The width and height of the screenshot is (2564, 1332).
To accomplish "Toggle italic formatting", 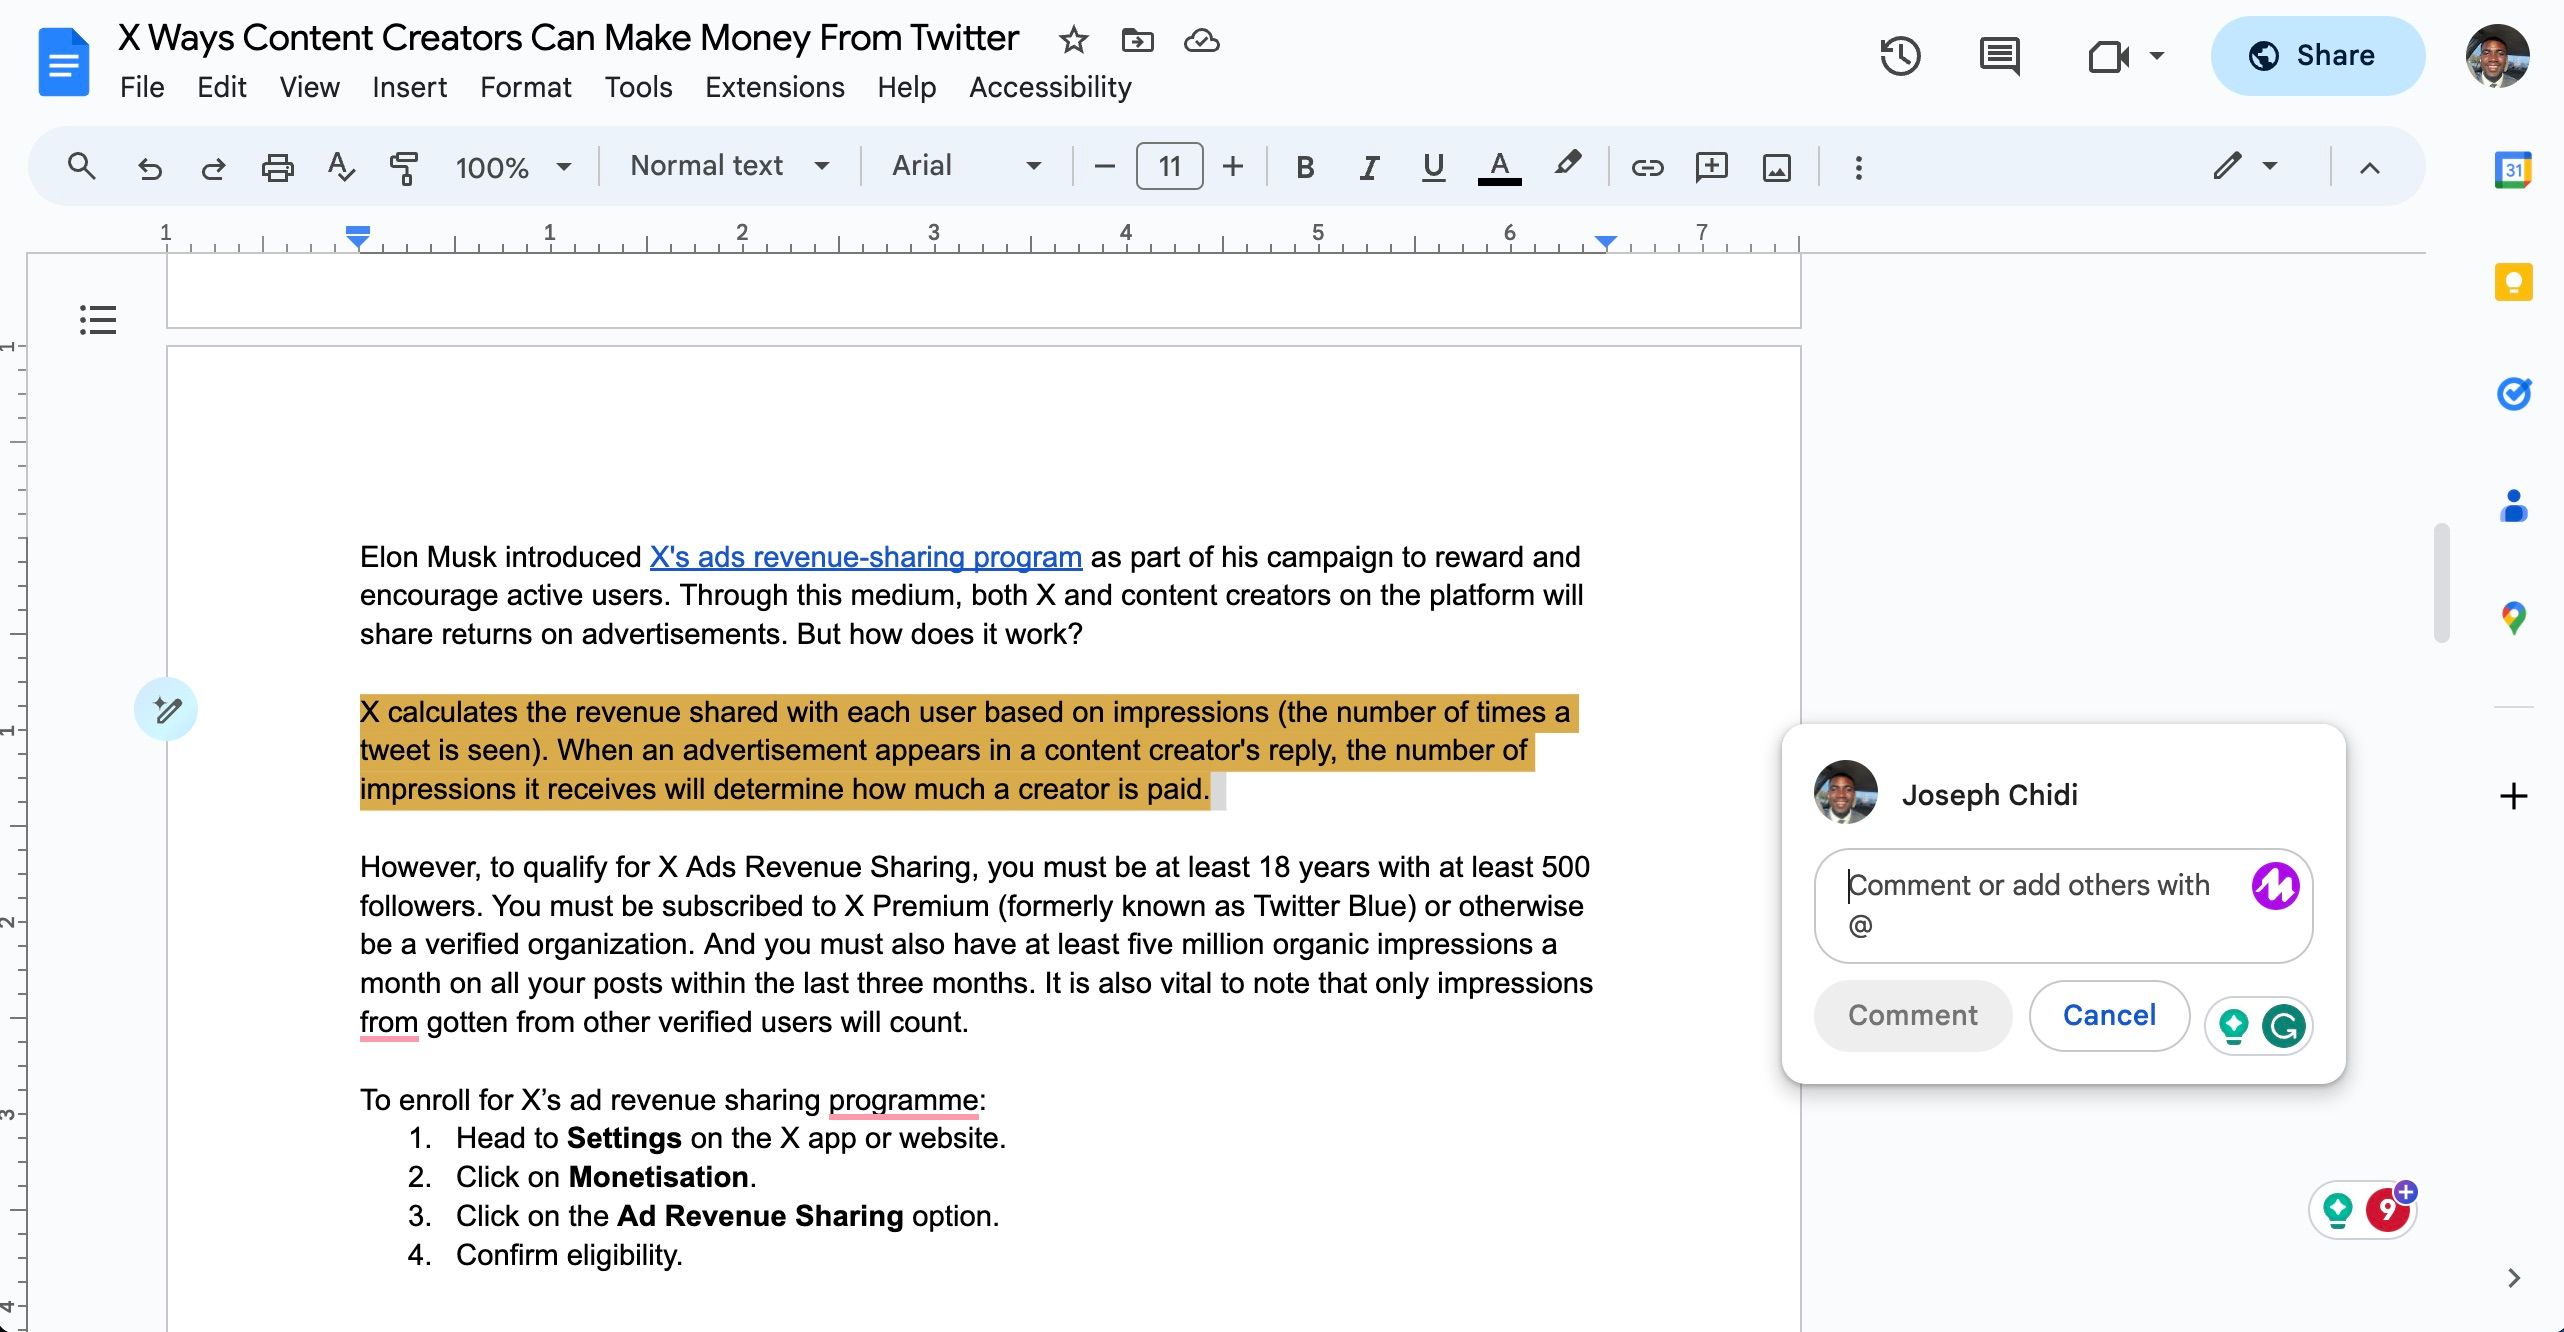I will point(1369,167).
